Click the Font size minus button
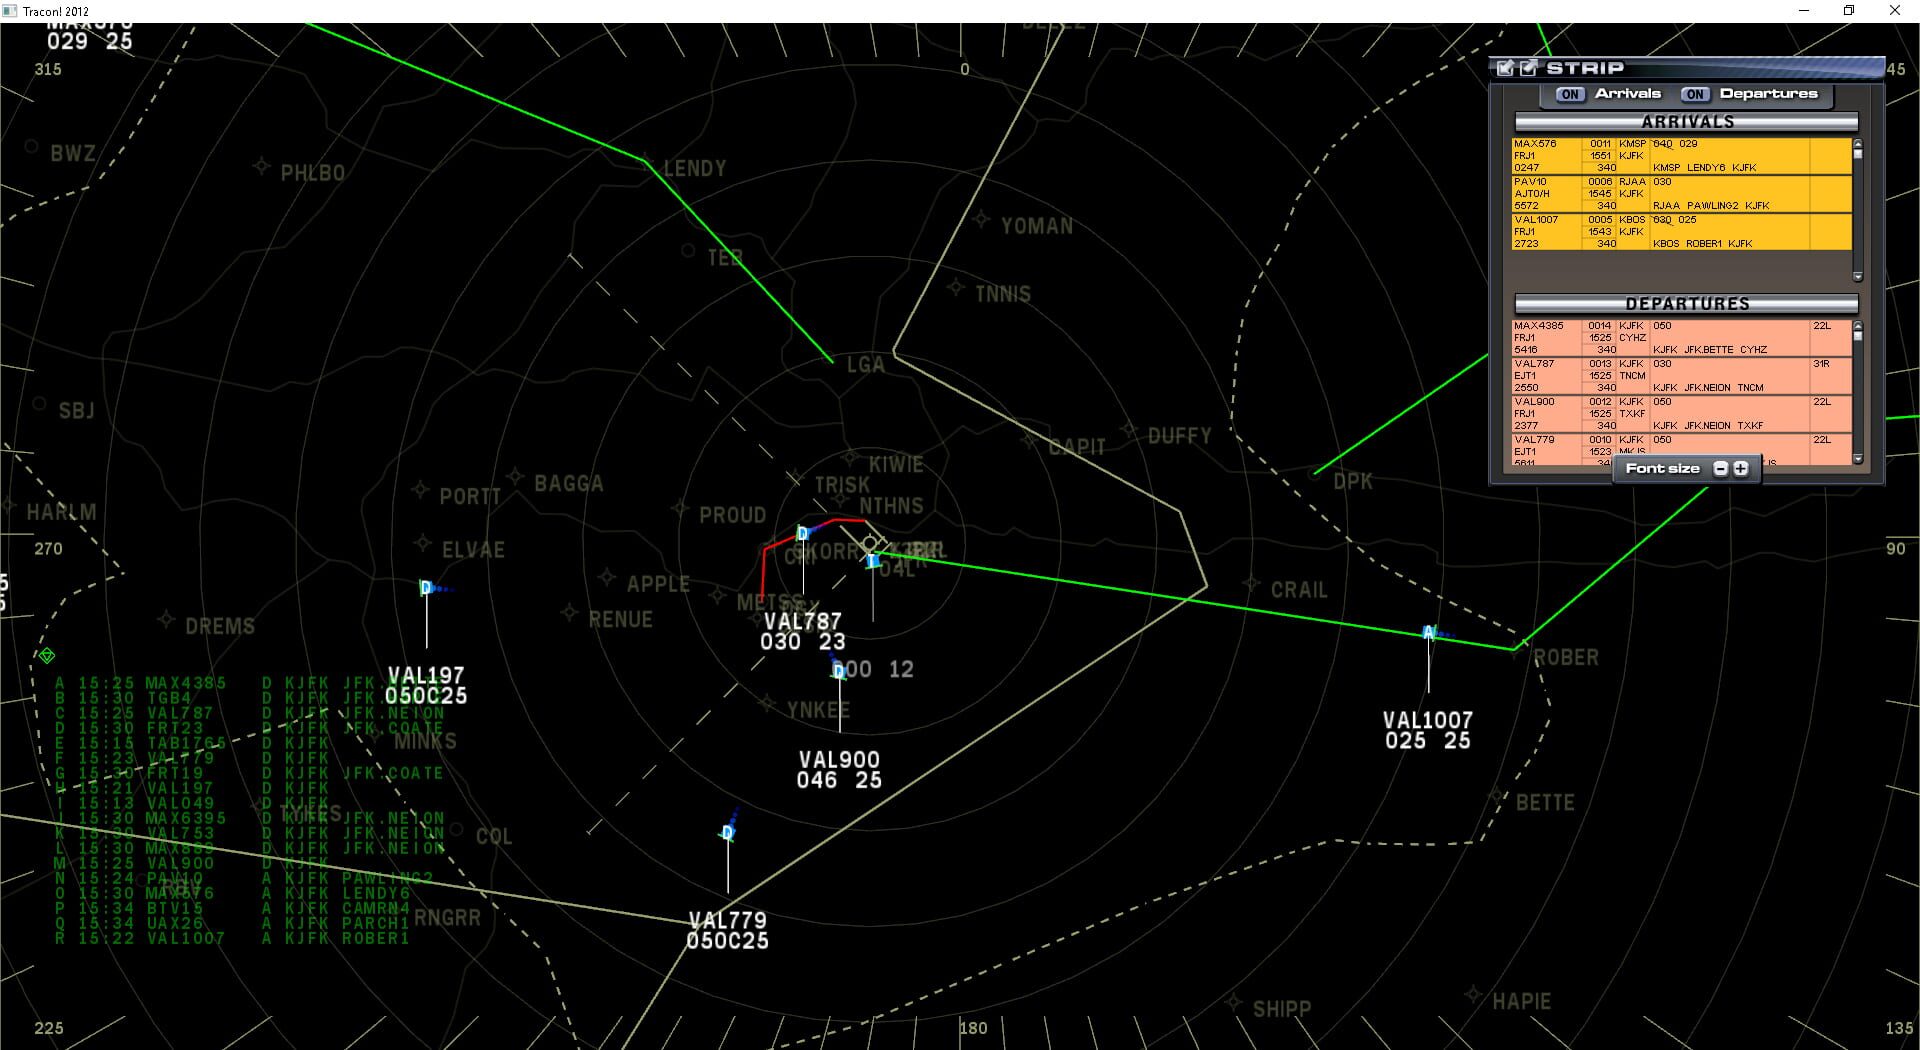 point(1720,467)
